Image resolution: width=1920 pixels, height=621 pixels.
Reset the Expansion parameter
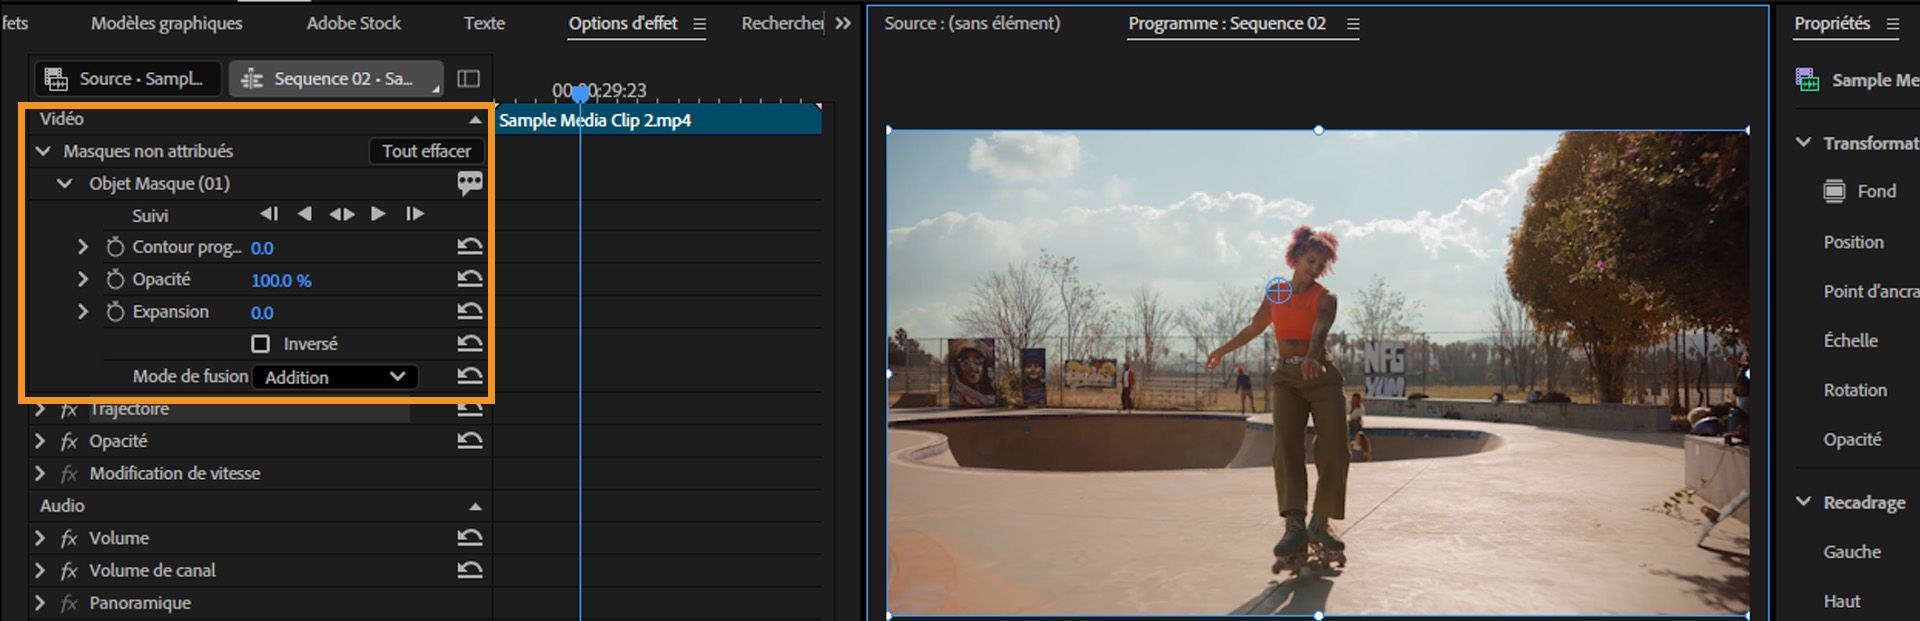pos(470,311)
